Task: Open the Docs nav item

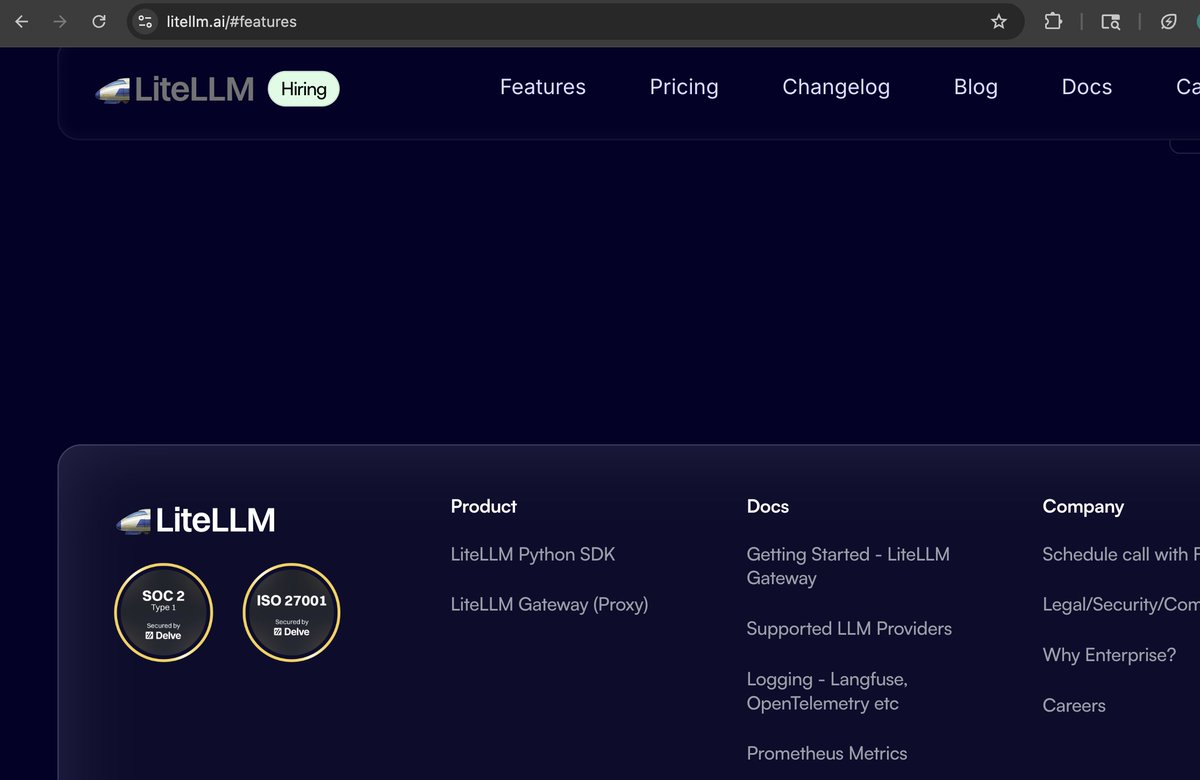Action: 1087,87
